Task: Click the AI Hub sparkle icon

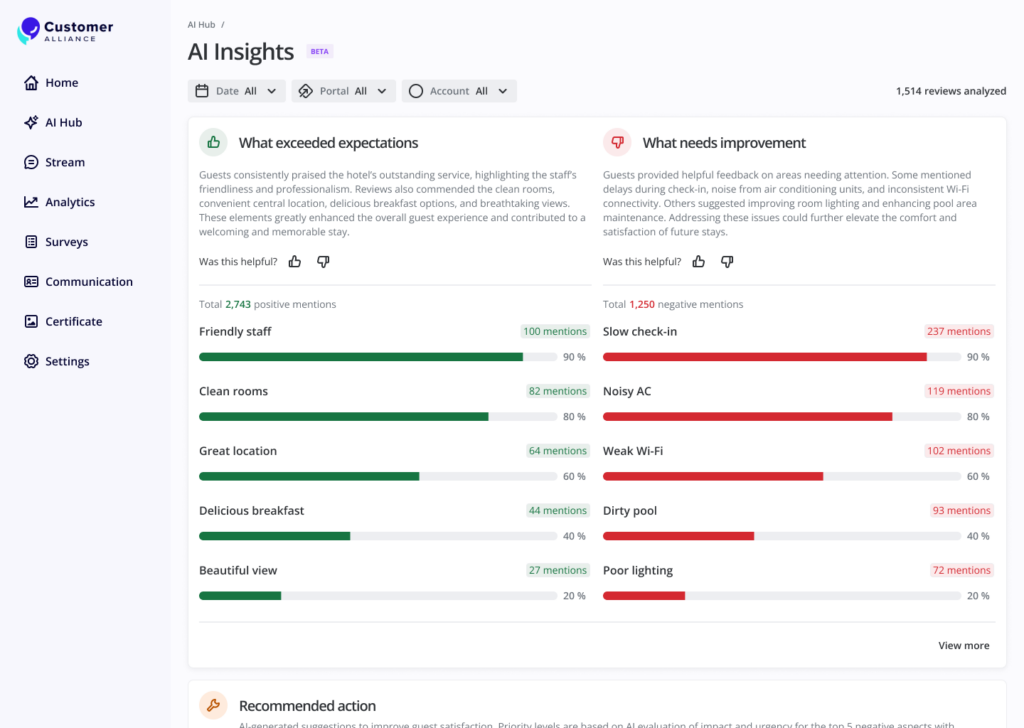Action: (31, 123)
